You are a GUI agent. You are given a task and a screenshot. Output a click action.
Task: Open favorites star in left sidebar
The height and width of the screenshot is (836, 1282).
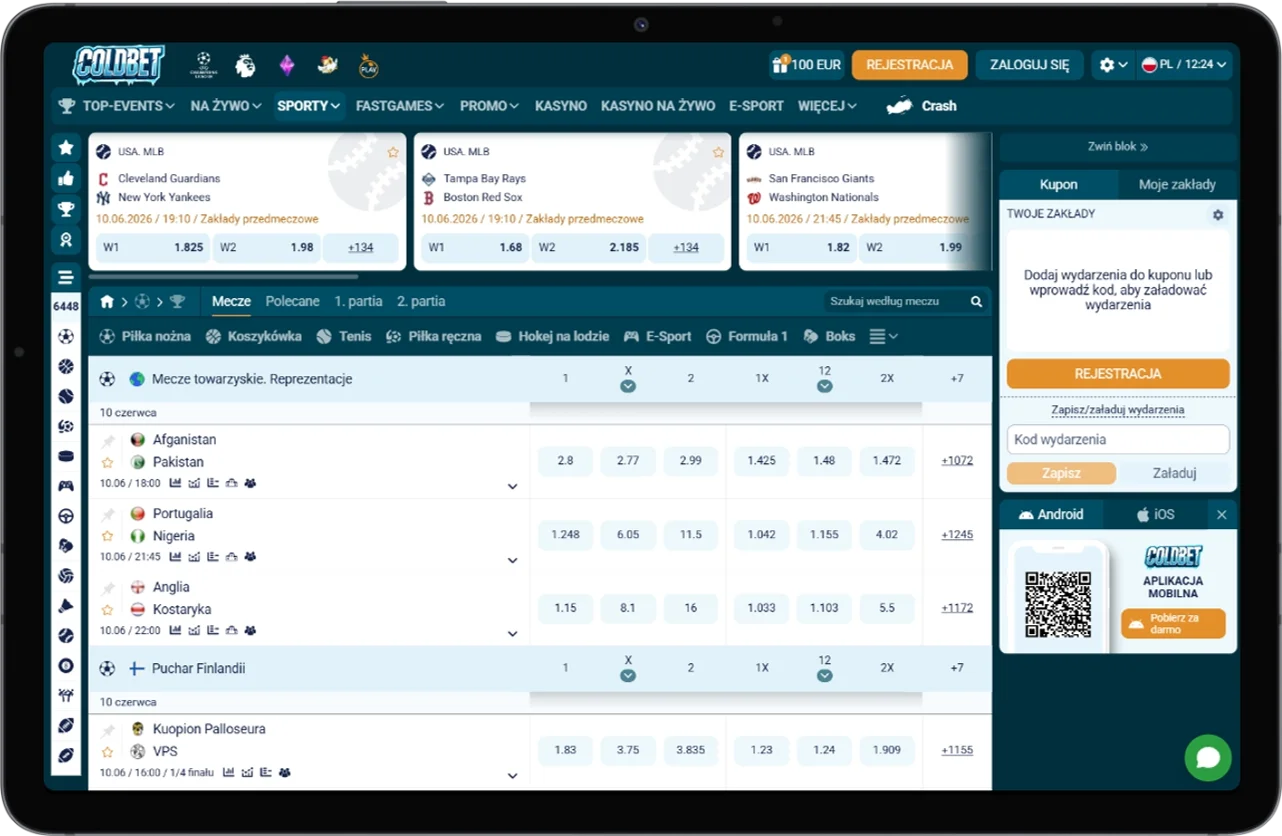pos(66,148)
